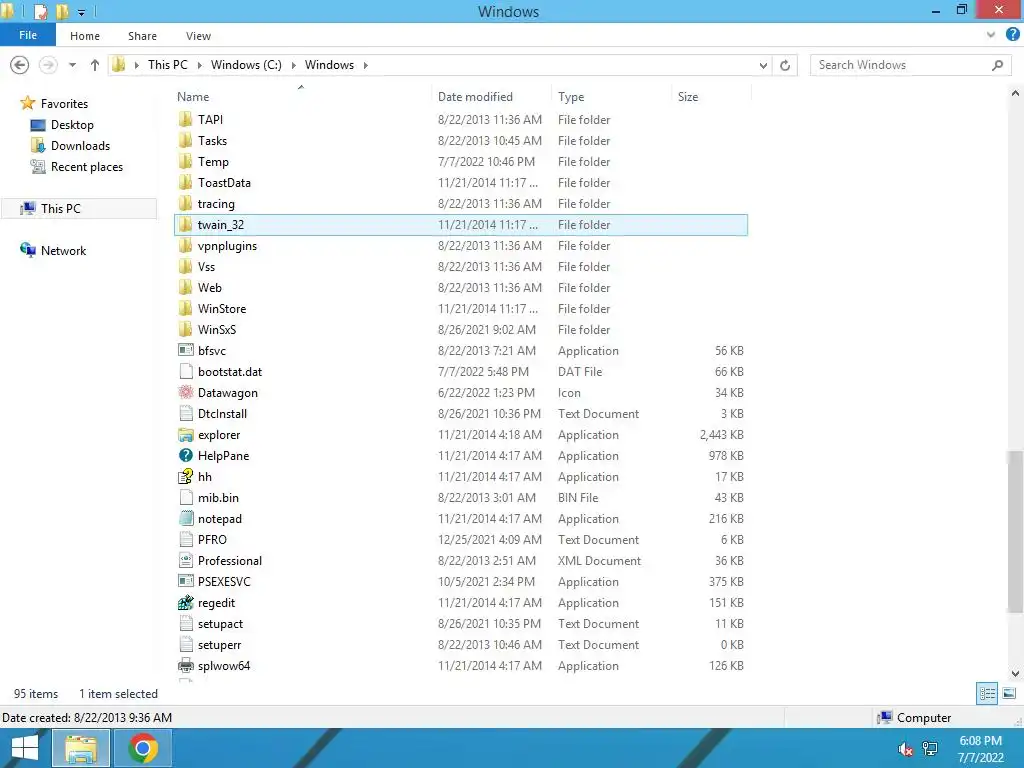Expand breadcrumb arrow after Windows
This screenshot has width=1024, height=768.
(366, 65)
